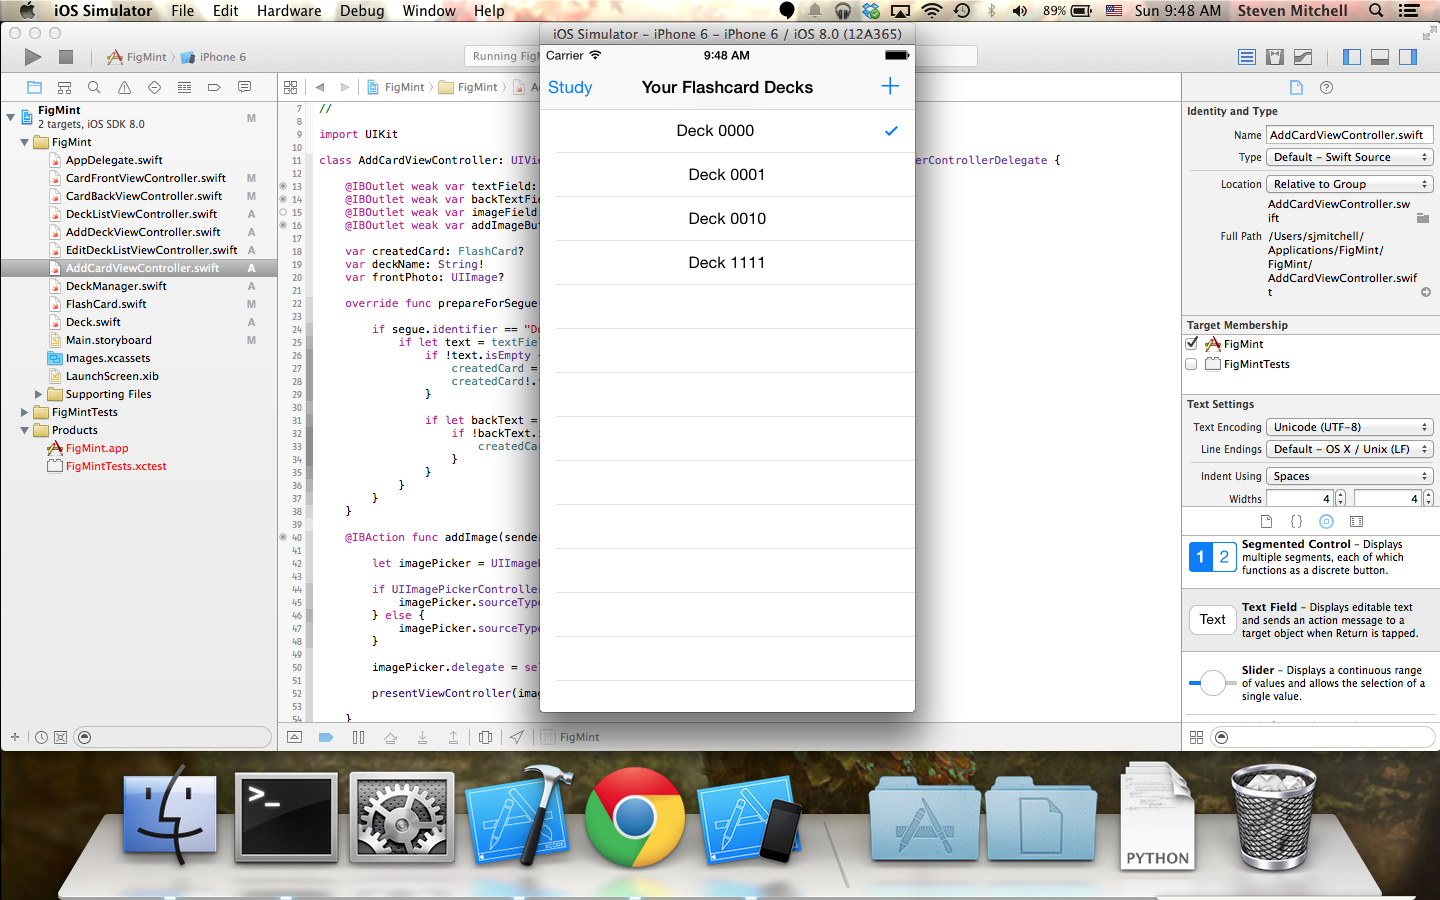Open the Location dropdown Relative to Group

point(1350,184)
